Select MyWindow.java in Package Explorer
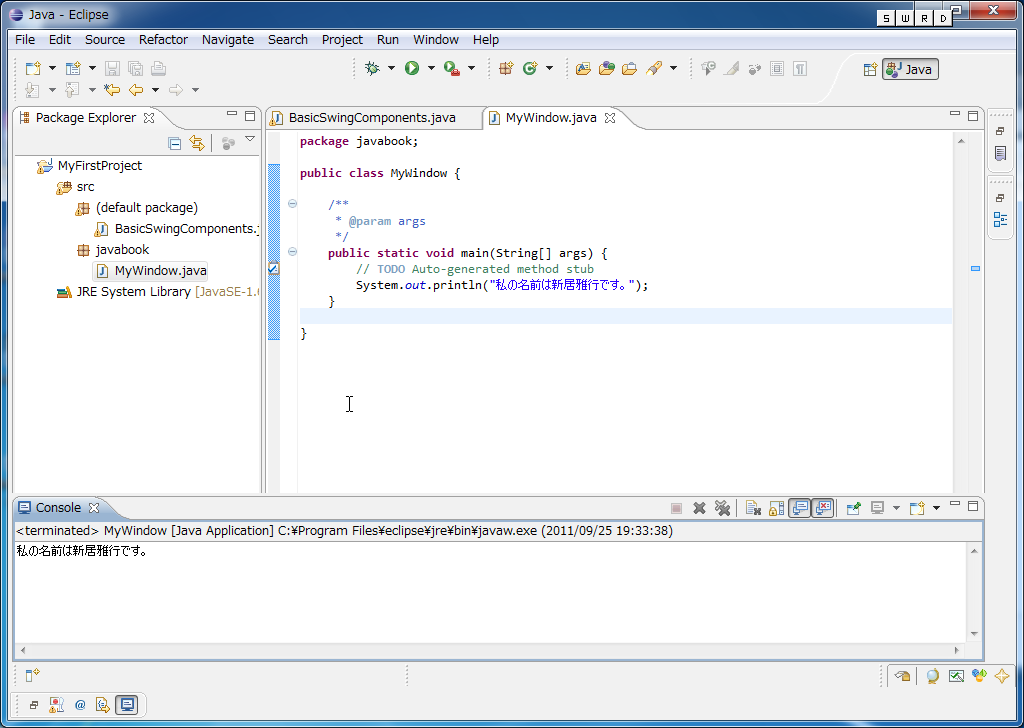Screen dimensions: 1024x728 [x=160, y=270]
